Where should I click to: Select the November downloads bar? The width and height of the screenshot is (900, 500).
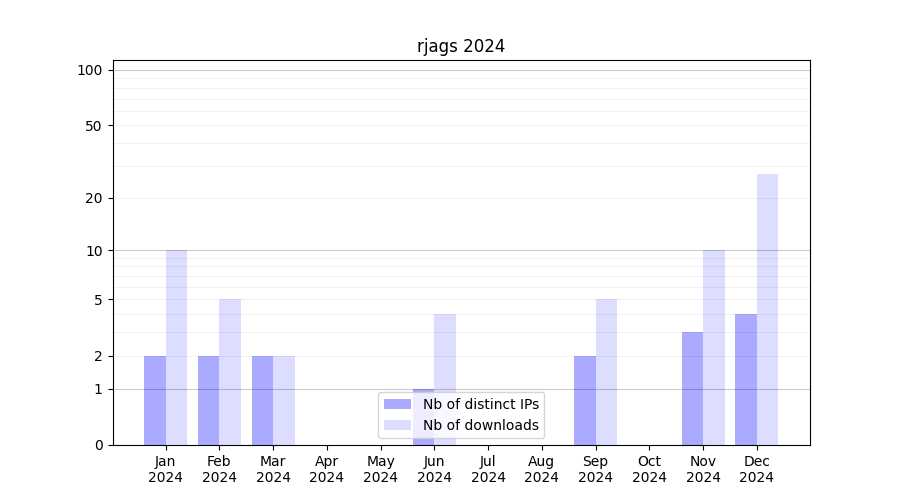coord(714,347)
